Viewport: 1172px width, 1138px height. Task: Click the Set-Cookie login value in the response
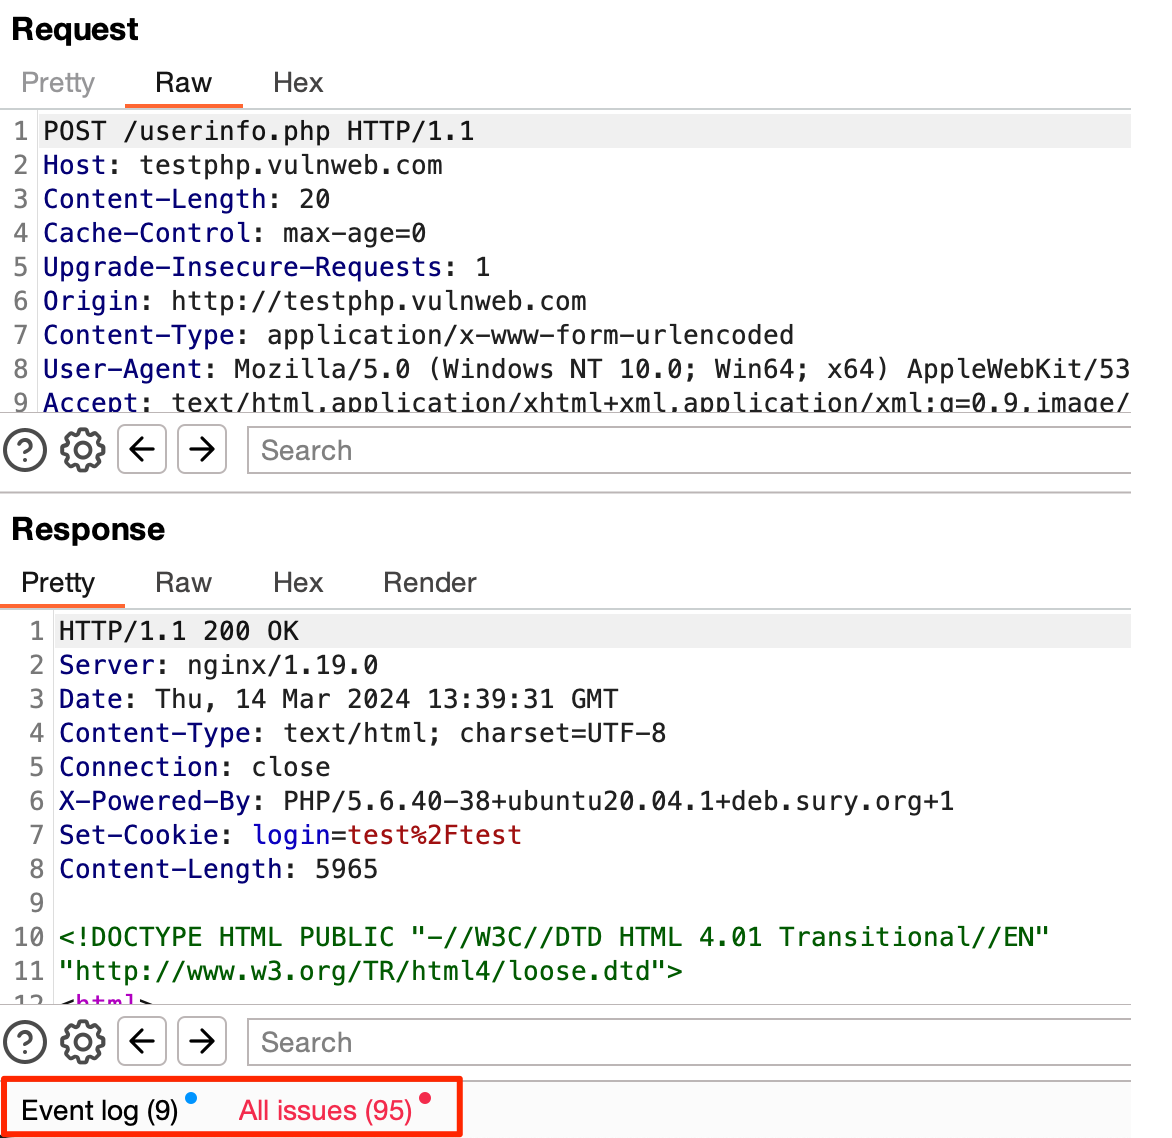point(437,835)
